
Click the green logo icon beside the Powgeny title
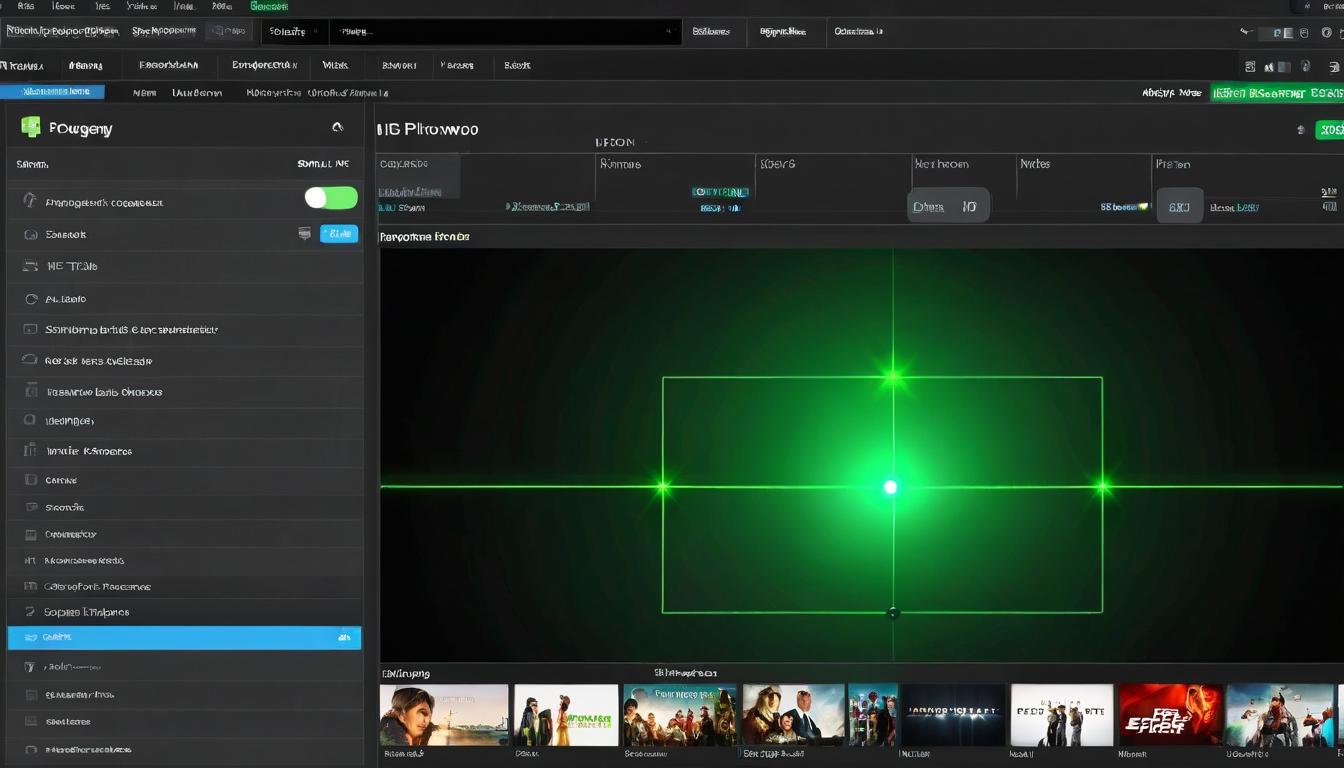pos(31,127)
